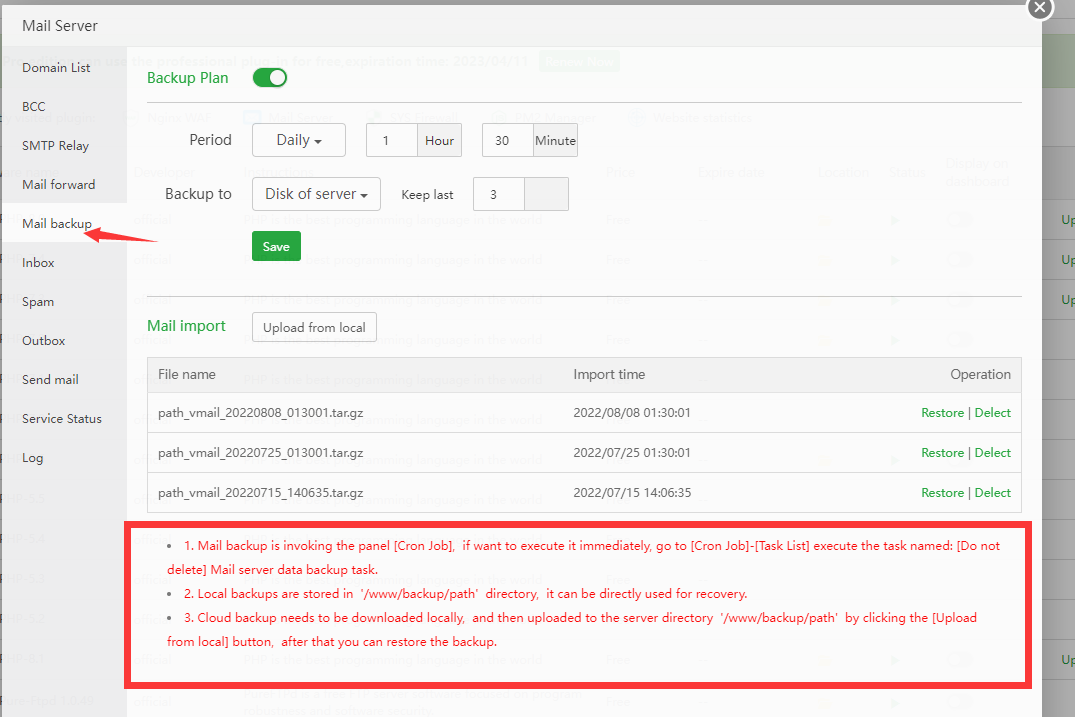Open Send mail section

[x=50, y=380]
